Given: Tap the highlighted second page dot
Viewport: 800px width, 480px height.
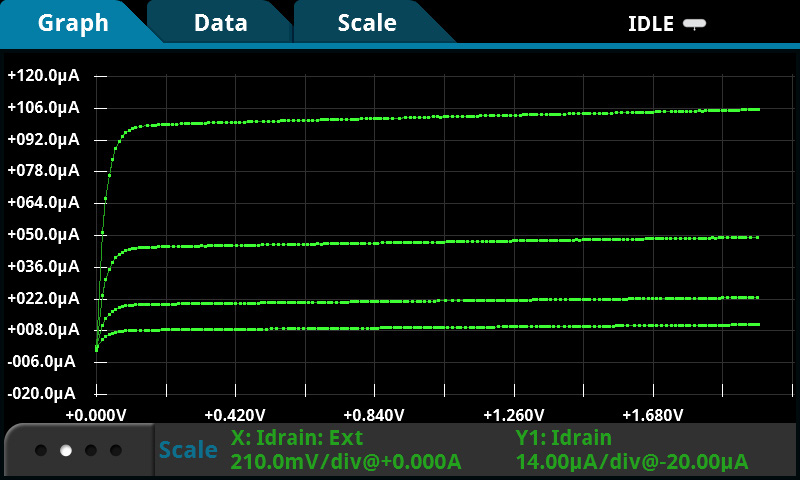Looking at the screenshot, I should point(66,451).
